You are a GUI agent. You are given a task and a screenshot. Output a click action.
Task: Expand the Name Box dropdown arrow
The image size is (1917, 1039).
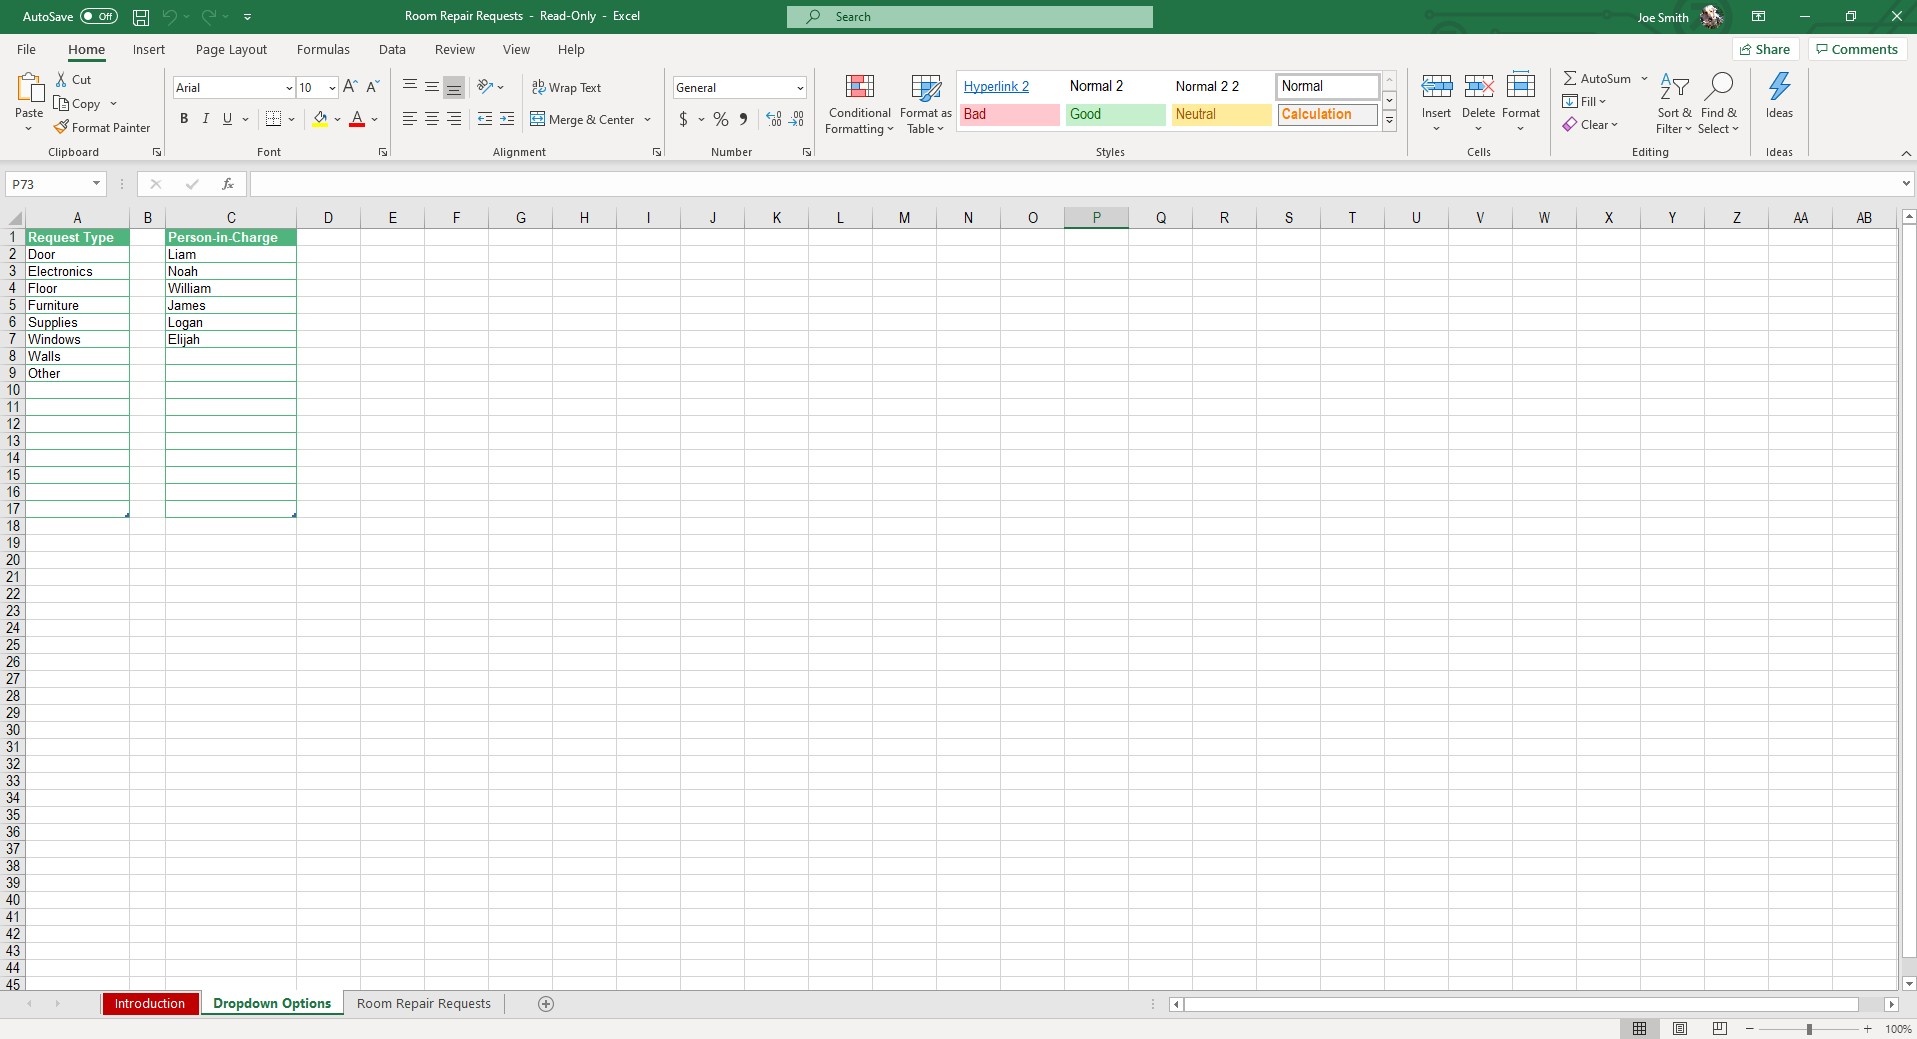click(x=96, y=184)
